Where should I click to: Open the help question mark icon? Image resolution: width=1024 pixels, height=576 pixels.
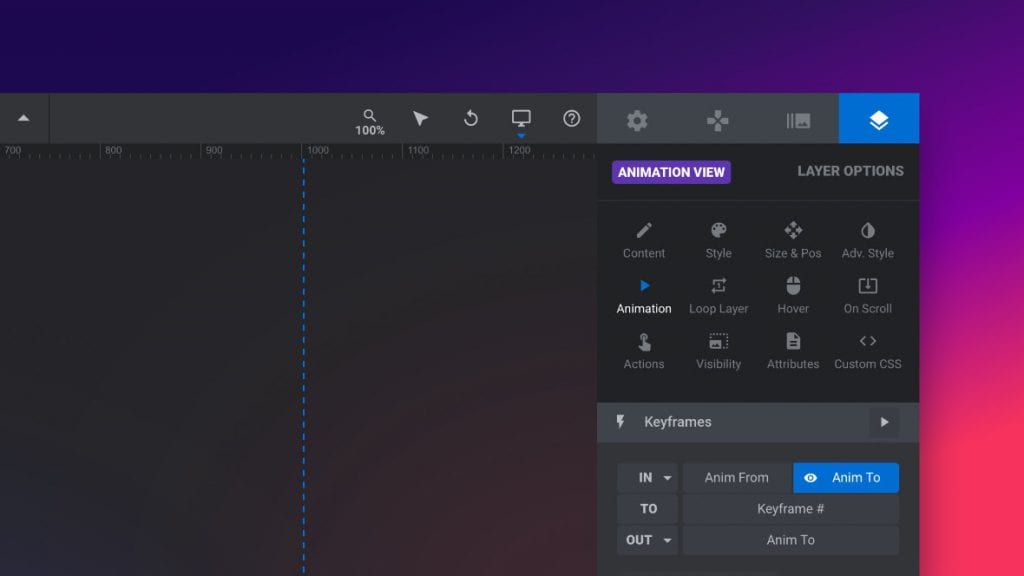(x=571, y=118)
